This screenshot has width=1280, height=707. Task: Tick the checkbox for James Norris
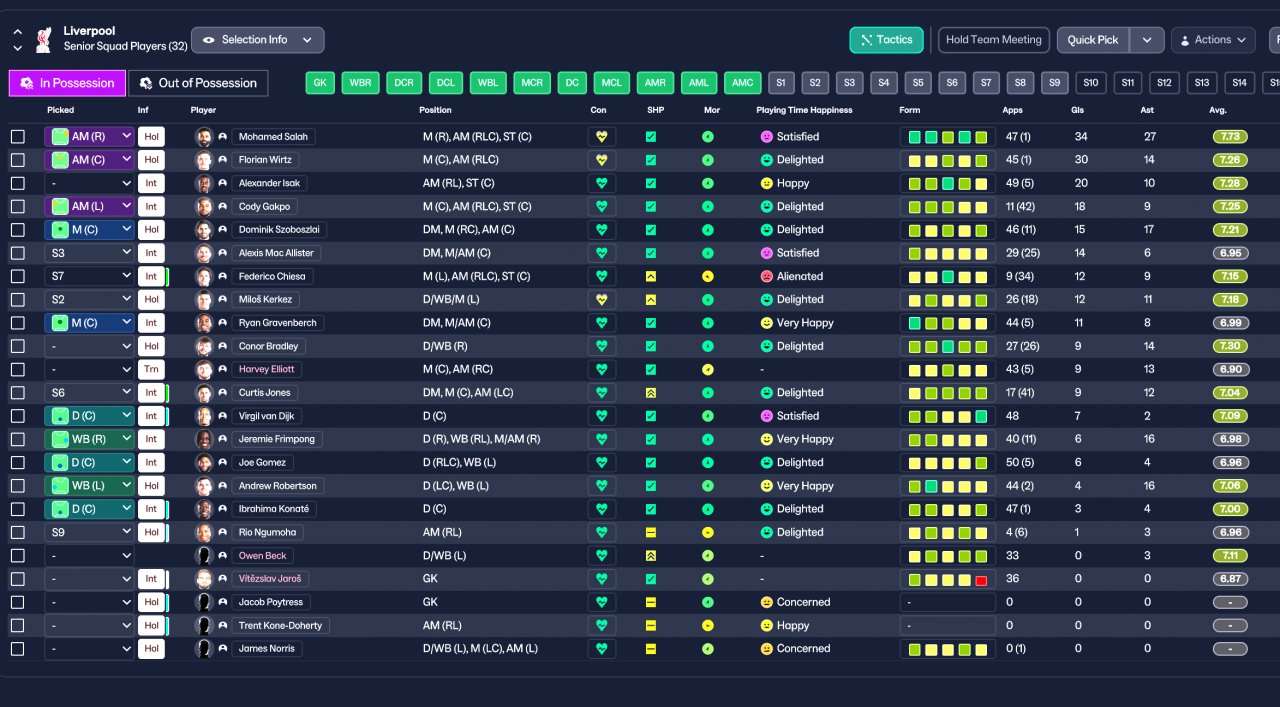click(x=18, y=648)
